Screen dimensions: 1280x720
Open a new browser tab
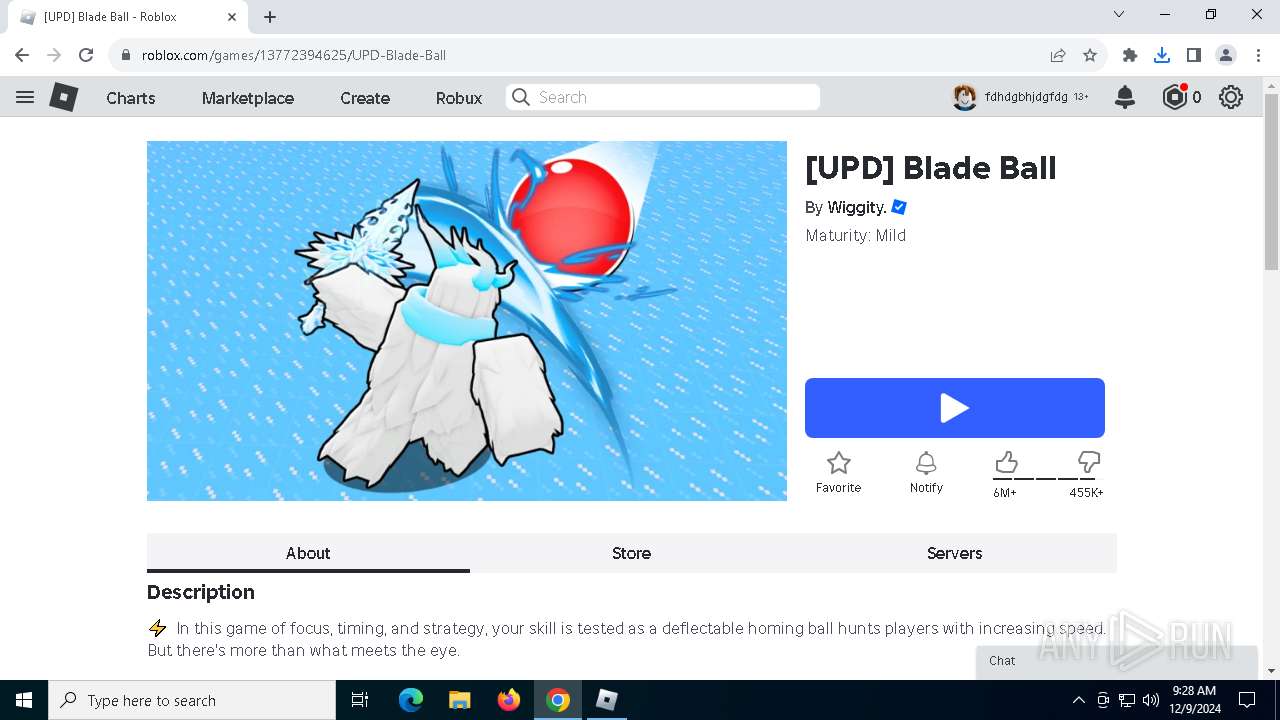tap(270, 17)
